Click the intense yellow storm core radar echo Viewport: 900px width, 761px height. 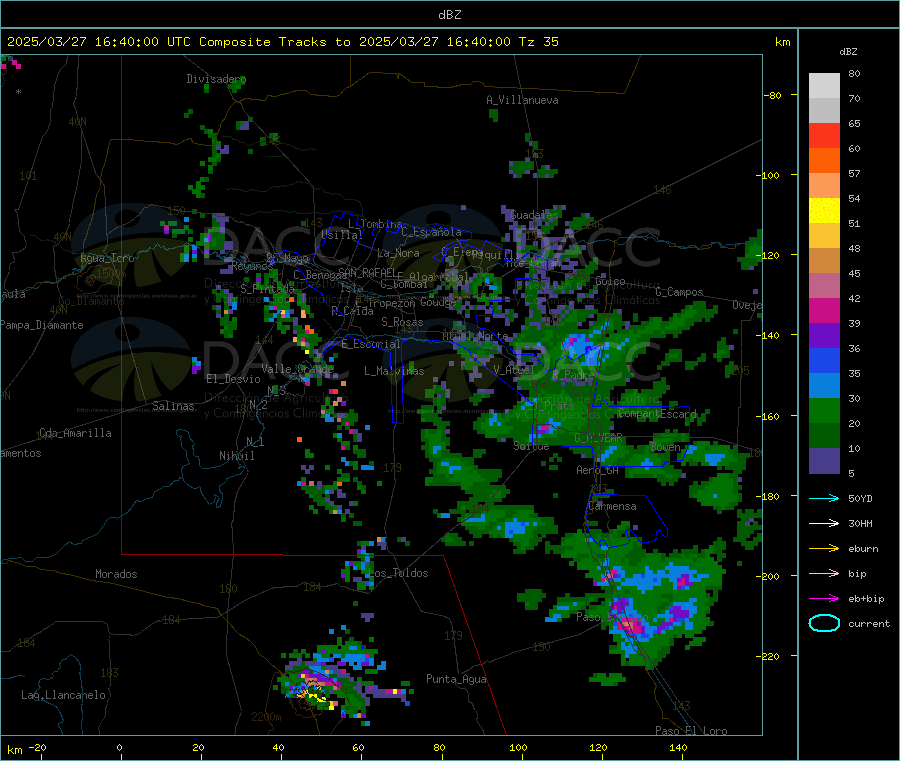(x=315, y=696)
